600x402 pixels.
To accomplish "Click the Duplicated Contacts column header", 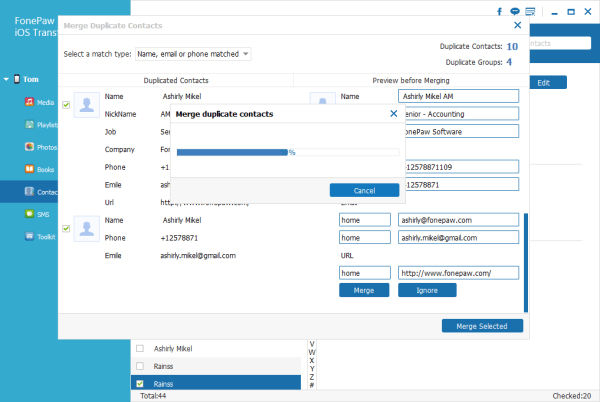I will pos(176,80).
